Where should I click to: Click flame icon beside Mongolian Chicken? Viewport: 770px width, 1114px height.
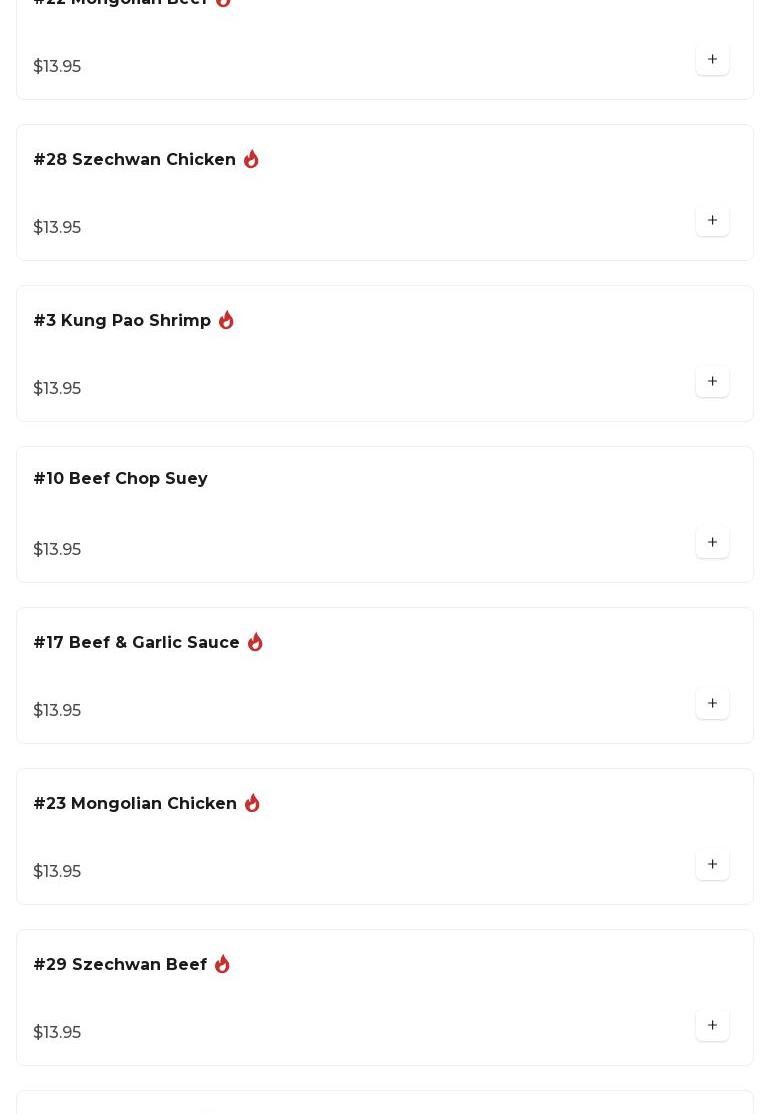pyautogui.click(x=252, y=803)
